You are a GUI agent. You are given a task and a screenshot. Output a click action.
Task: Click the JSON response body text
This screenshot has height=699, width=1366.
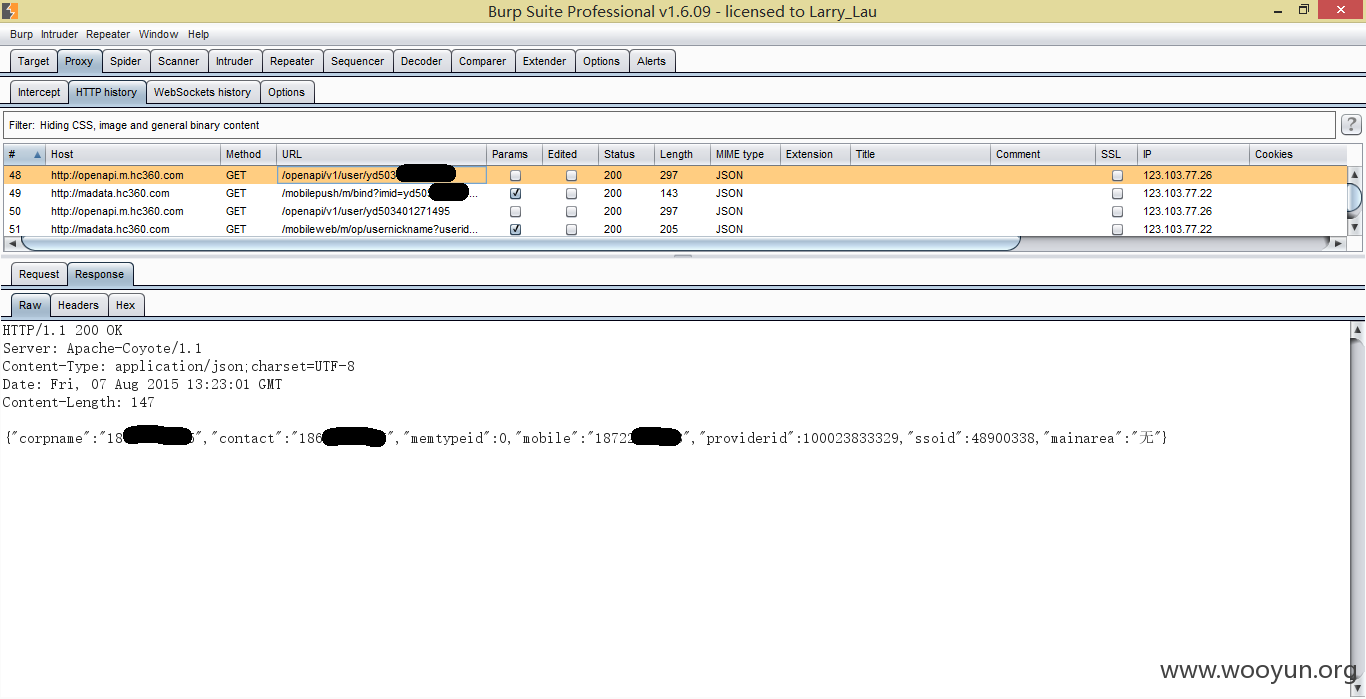pos(586,438)
